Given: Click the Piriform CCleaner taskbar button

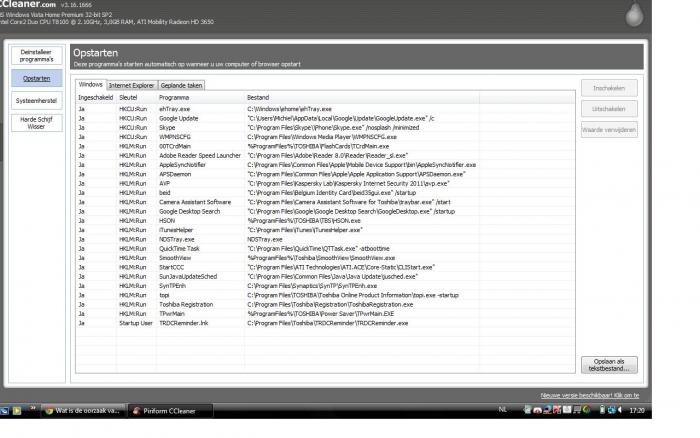Looking at the screenshot, I should [170, 411].
